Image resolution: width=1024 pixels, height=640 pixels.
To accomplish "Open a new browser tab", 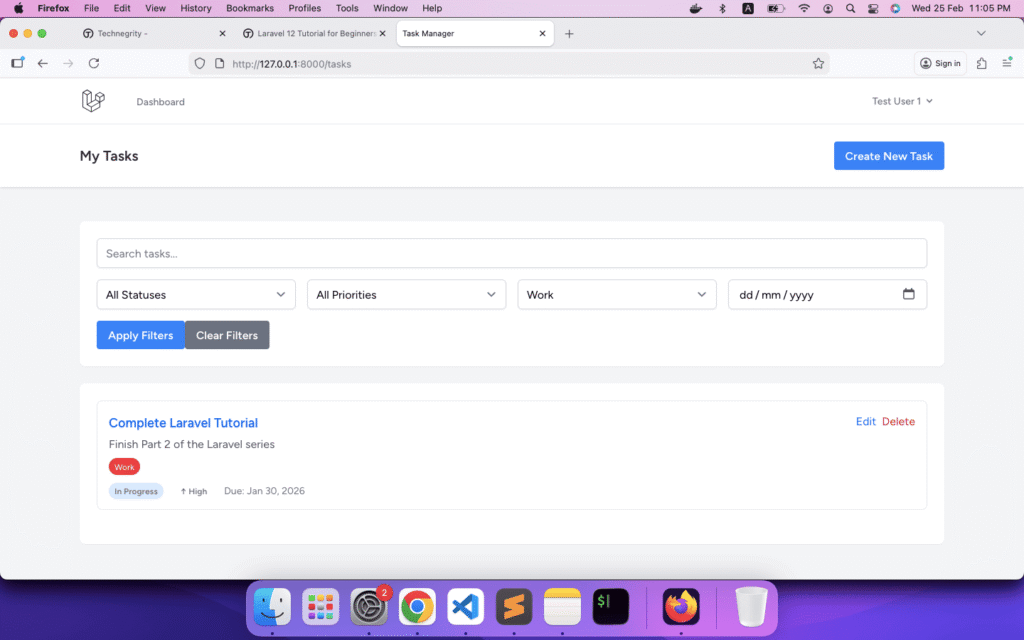I will [569, 33].
